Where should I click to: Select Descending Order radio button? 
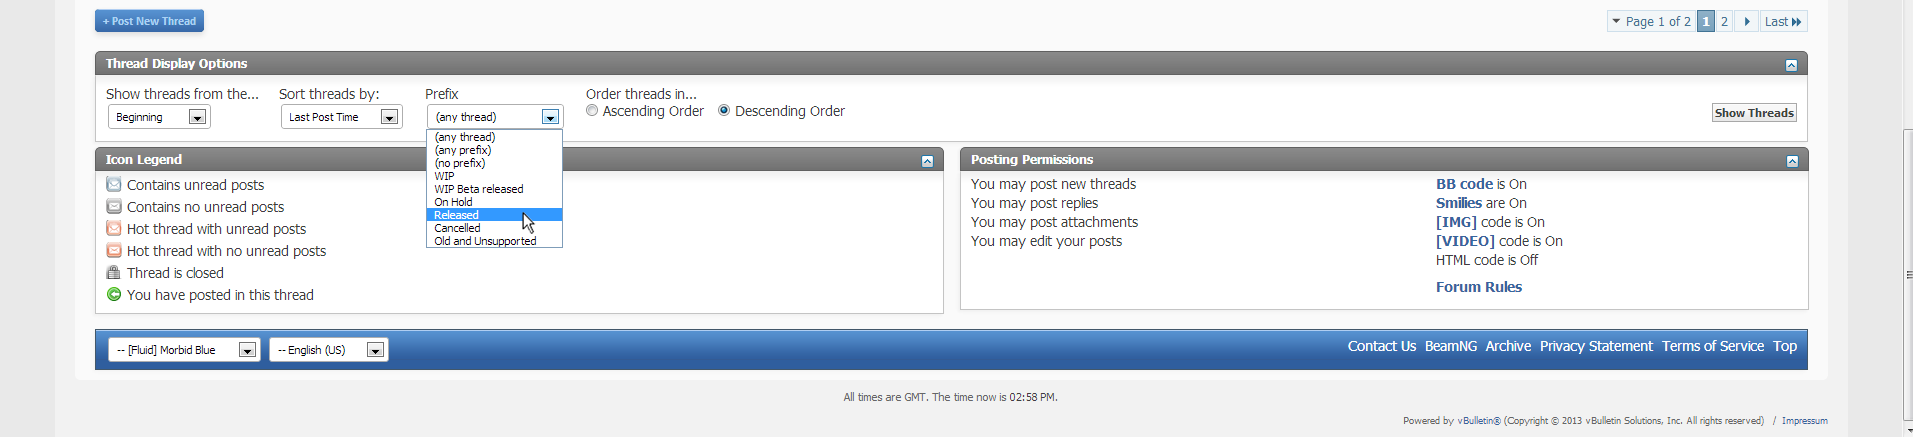[x=724, y=111]
